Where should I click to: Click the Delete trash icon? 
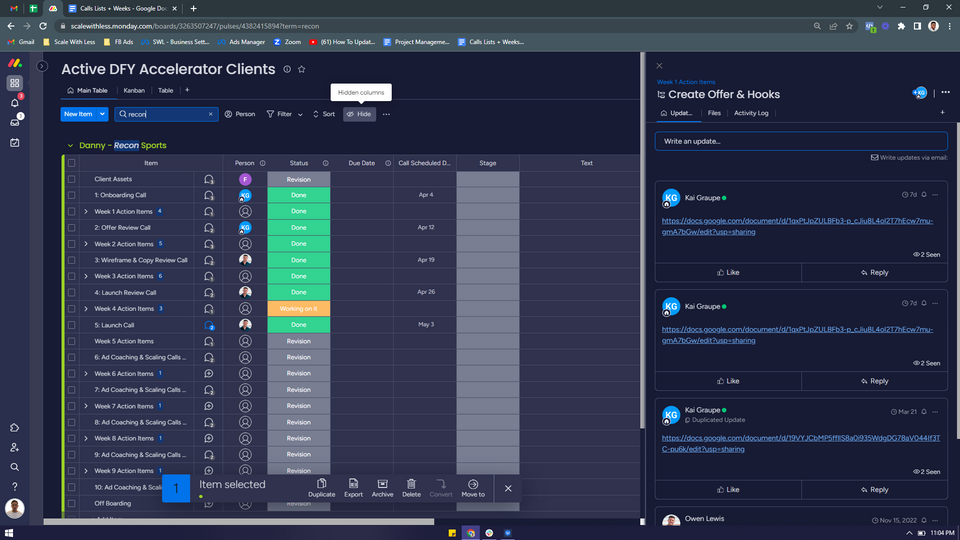click(x=411, y=484)
